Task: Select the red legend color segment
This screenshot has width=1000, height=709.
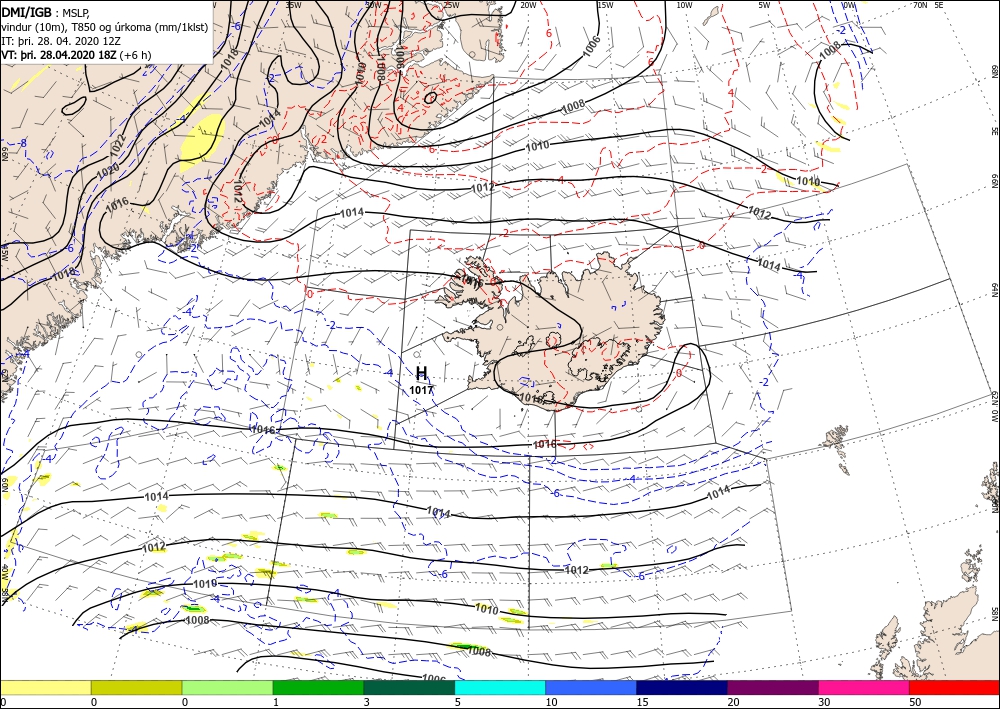Action: point(955,687)
